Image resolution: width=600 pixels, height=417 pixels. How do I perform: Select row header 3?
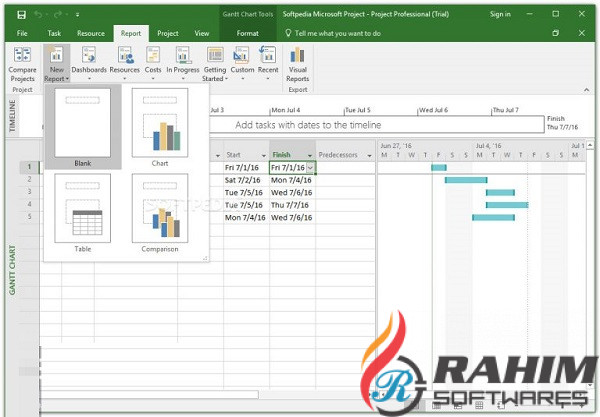point(29,192)
